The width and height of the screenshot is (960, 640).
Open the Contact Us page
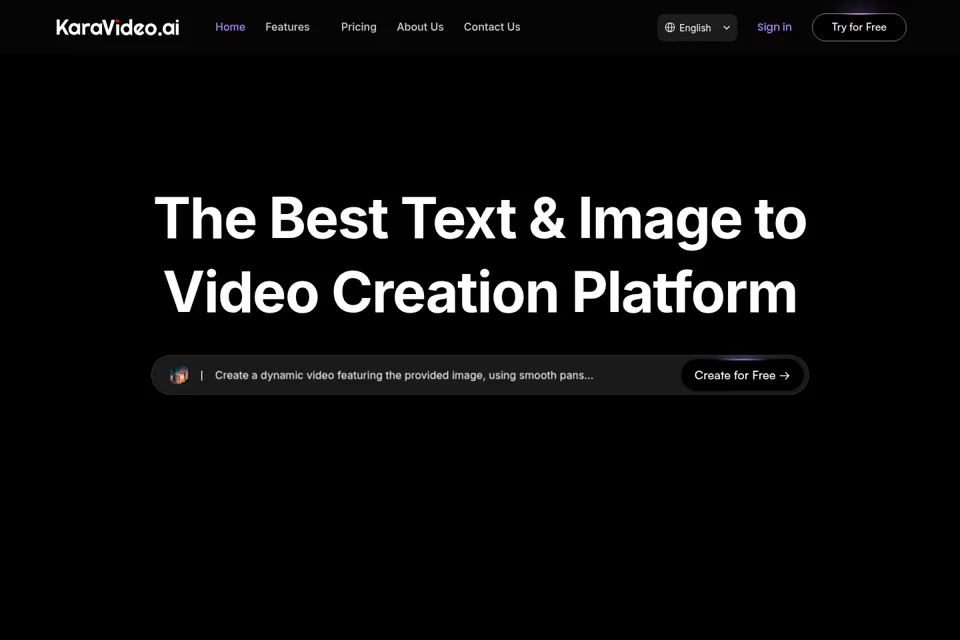tap(492, 27)
